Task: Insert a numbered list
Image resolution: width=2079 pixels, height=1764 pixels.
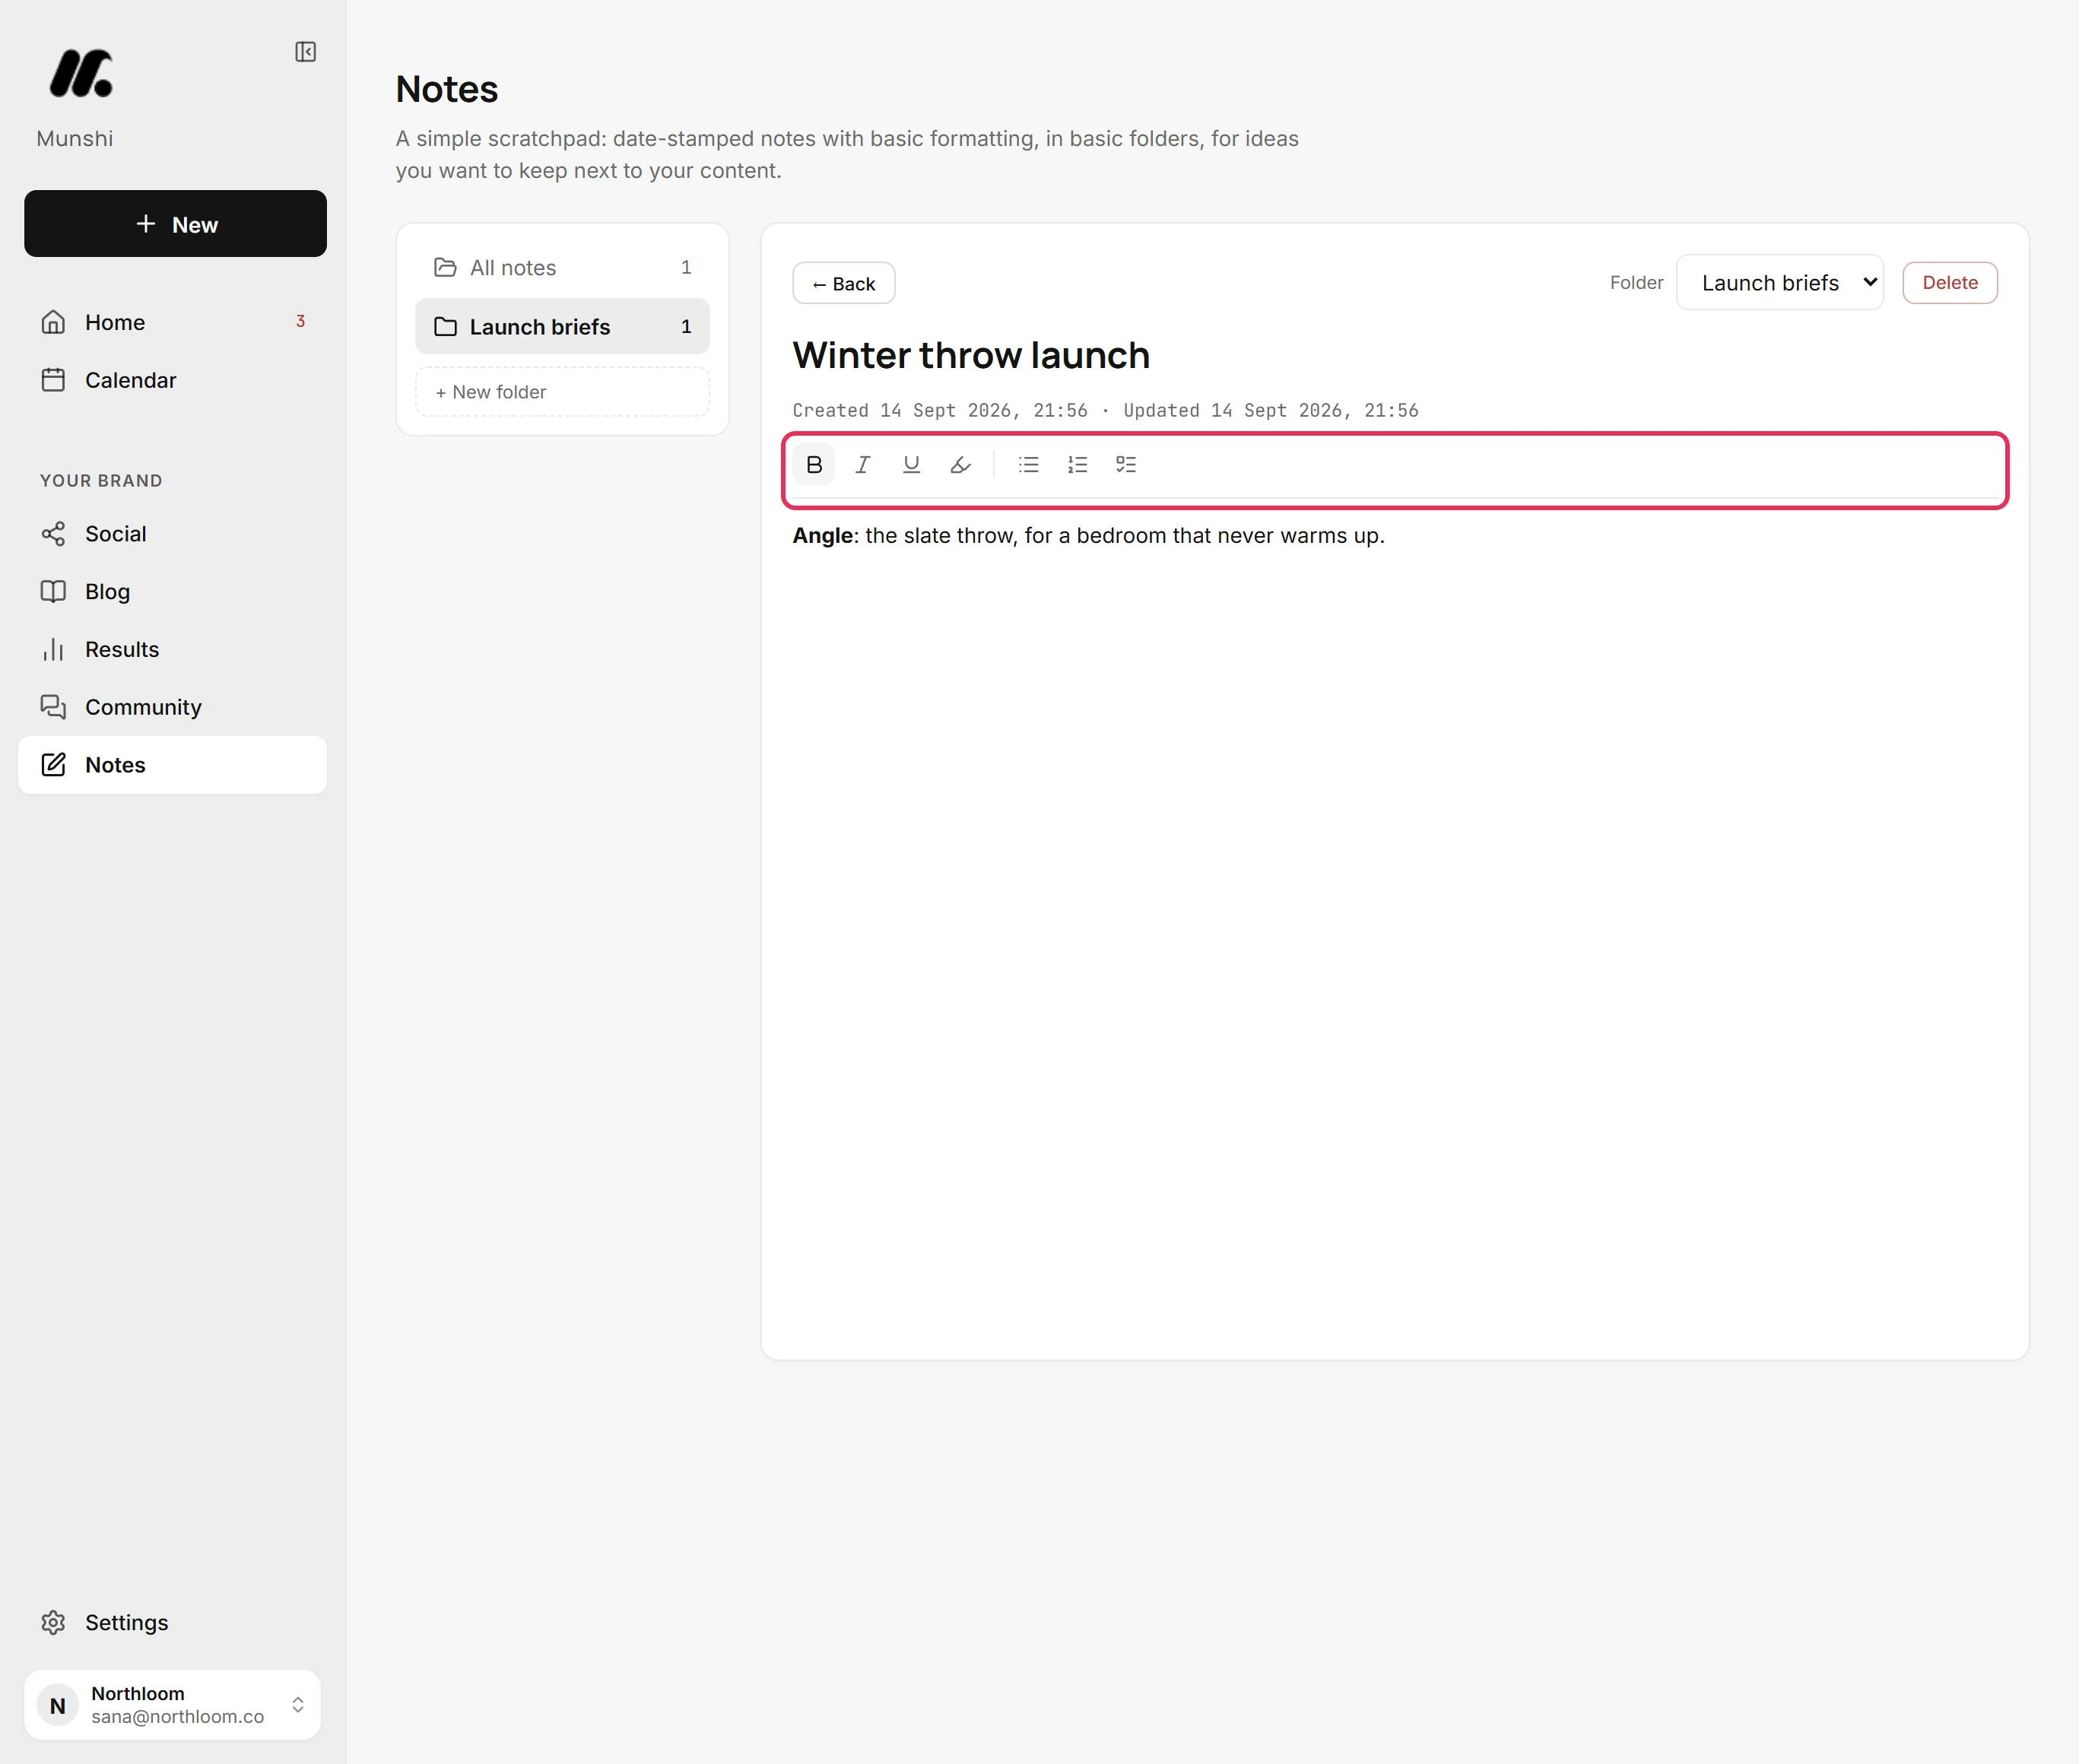Action: pos(1077,464)
